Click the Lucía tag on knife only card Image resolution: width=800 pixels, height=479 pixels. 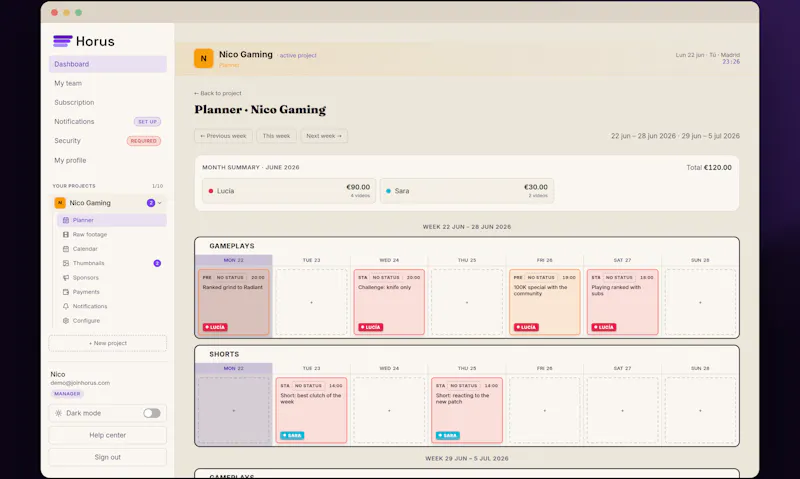point(370,327)
